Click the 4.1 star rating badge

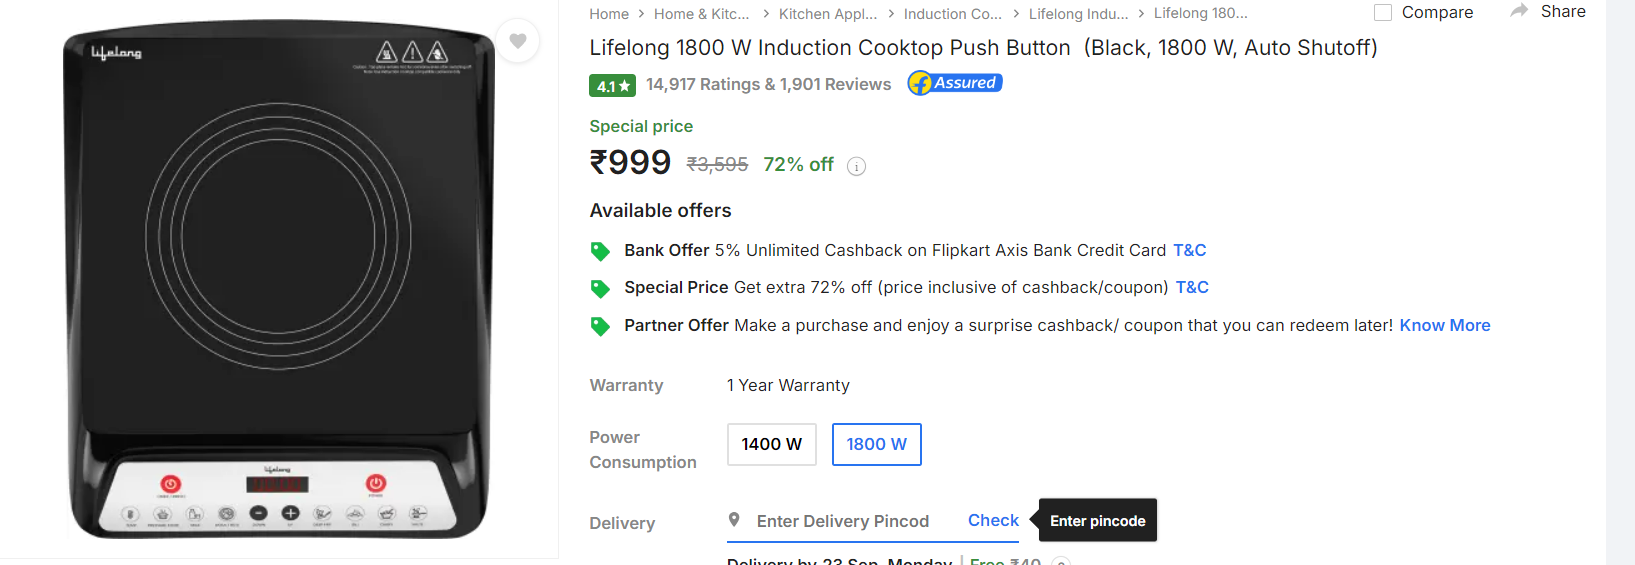(612, 86)
